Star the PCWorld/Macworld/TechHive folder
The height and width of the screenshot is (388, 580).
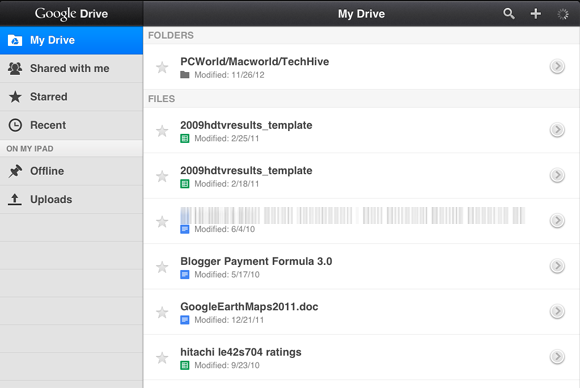pos(162,67)
